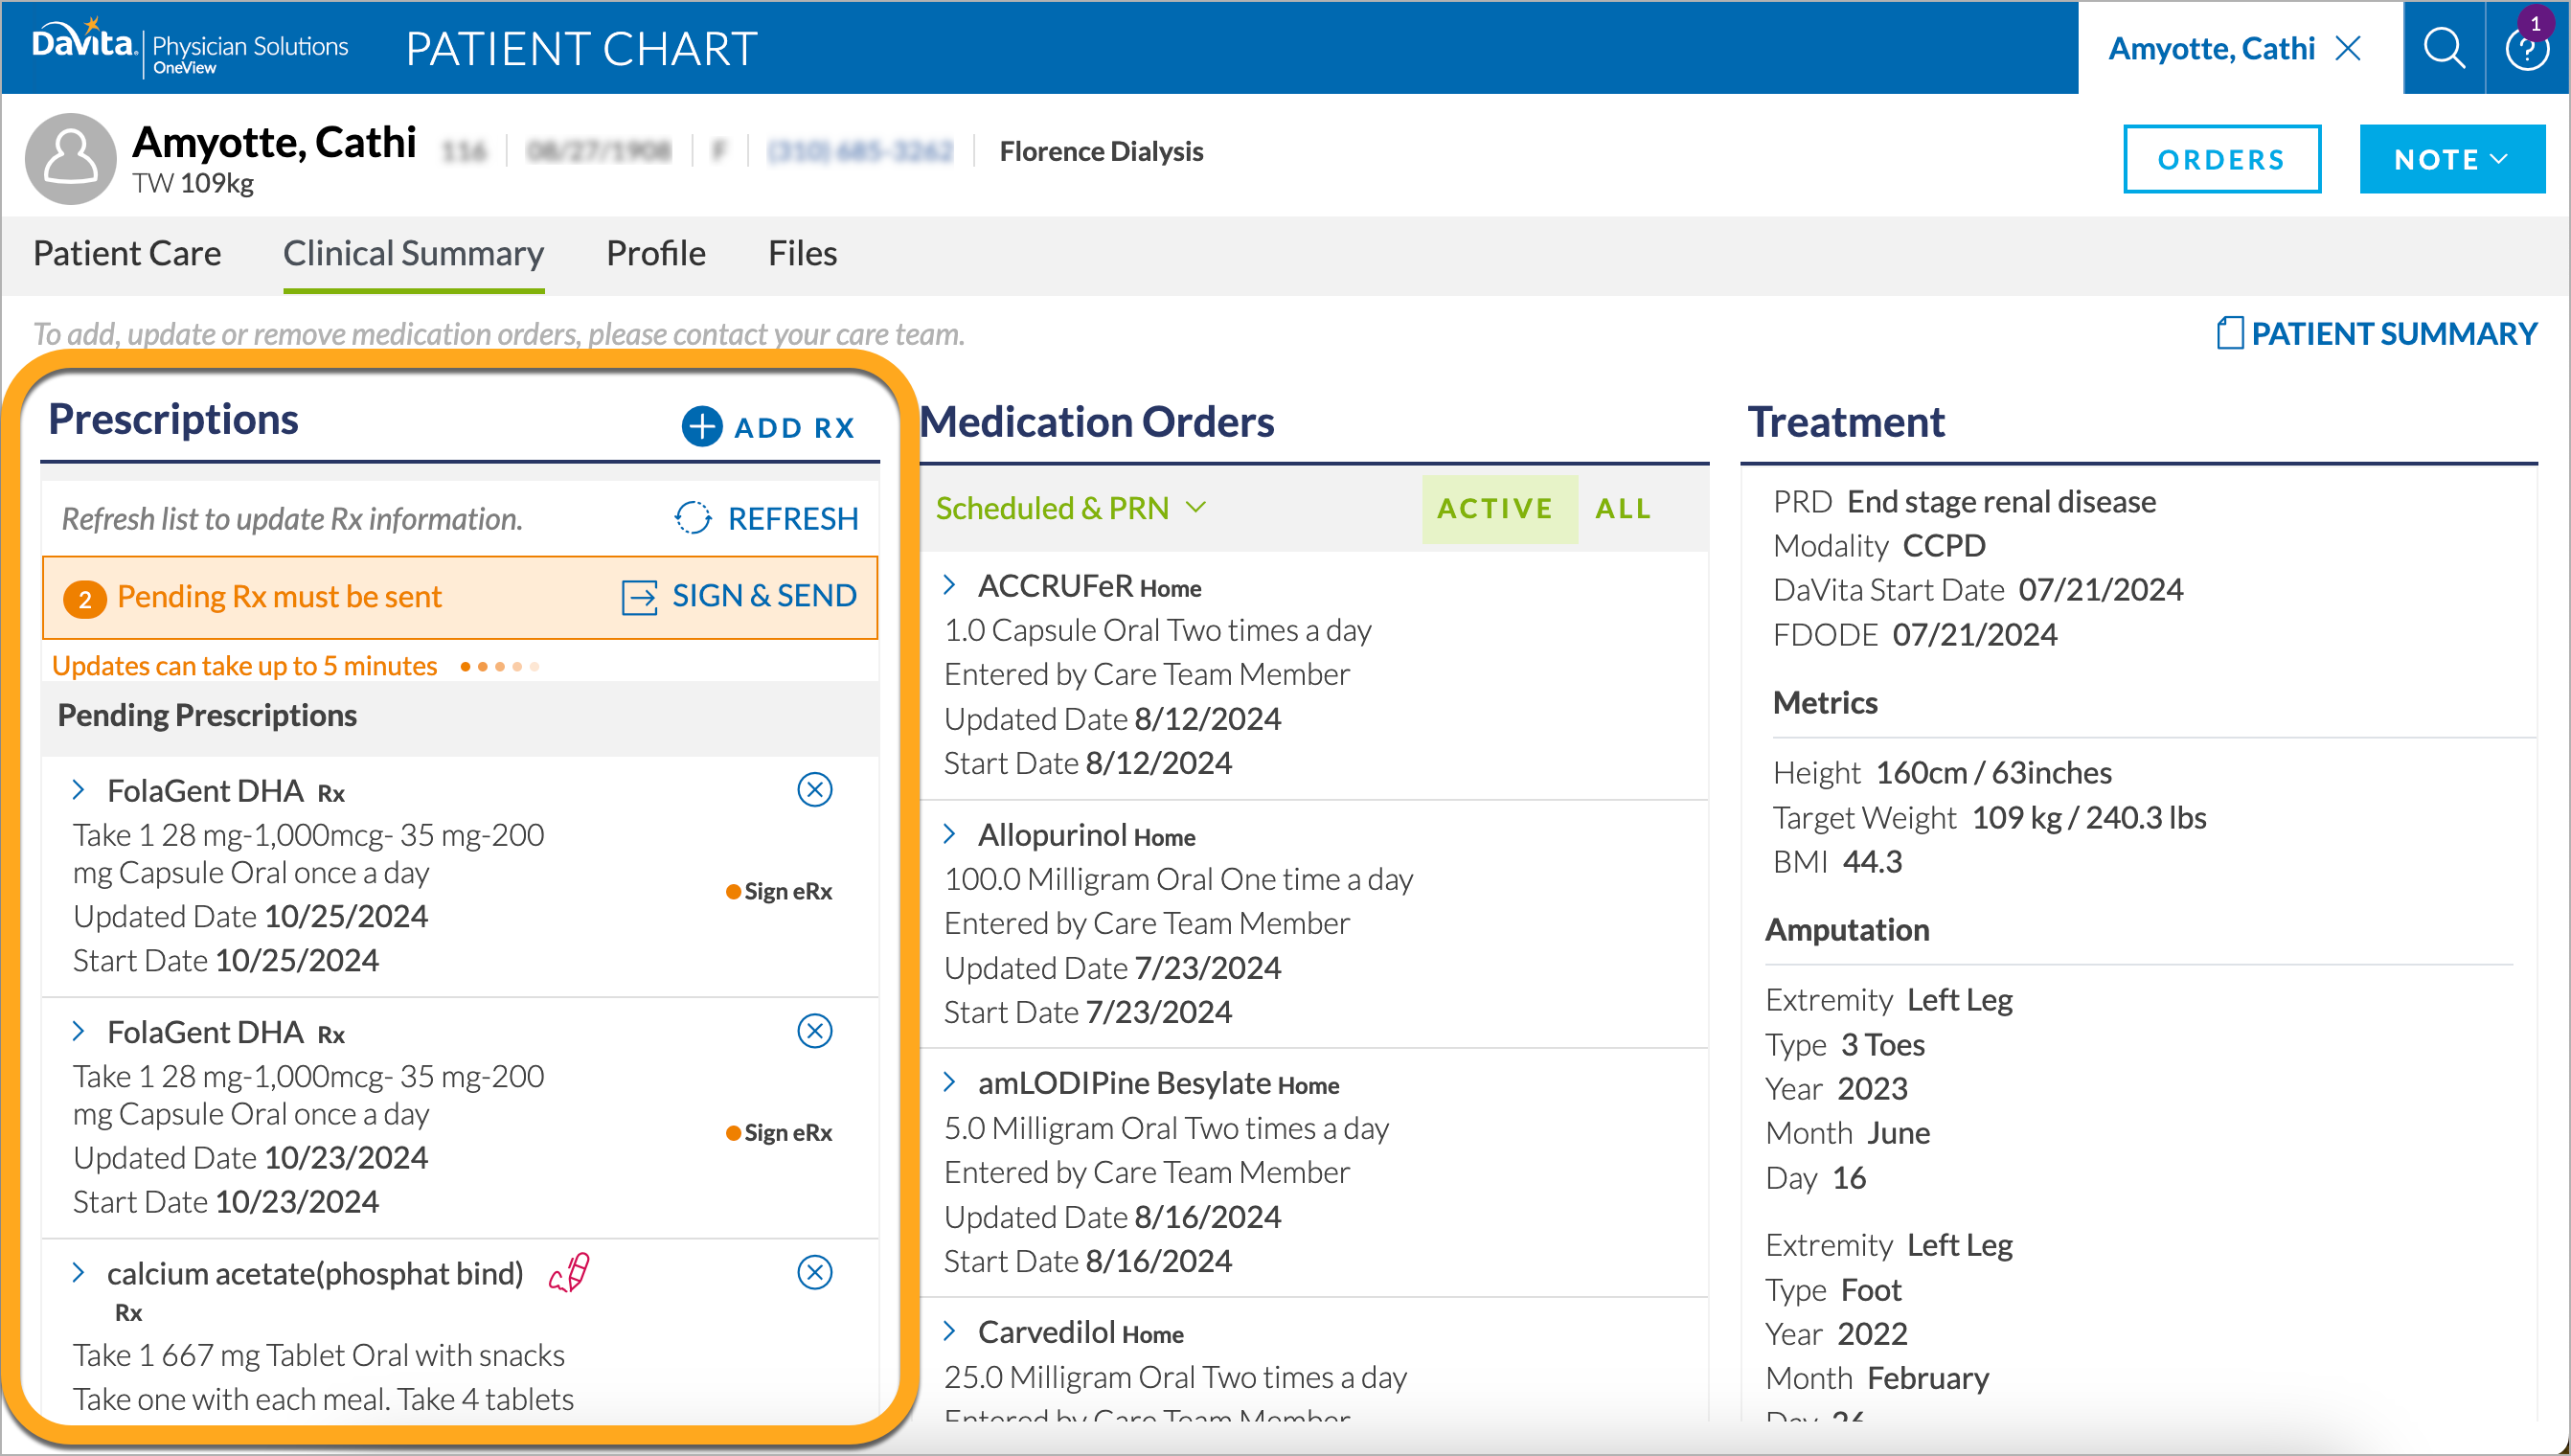Click the patient avatar photo placeholder
This screenshot has width=2571, height=1456.
(x=71, y=158)
